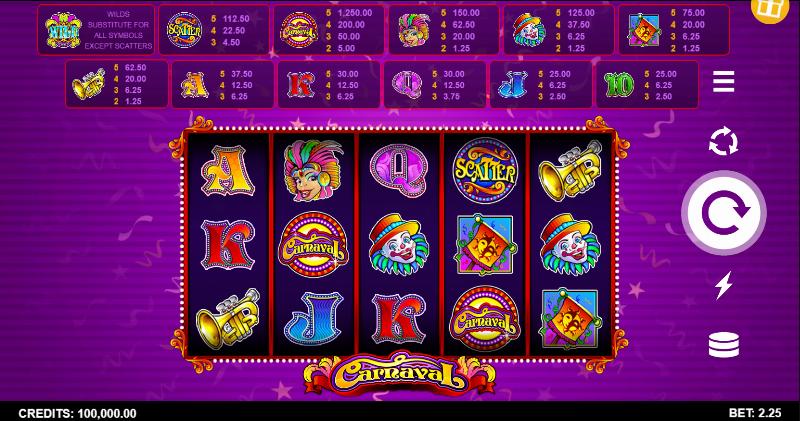This screenshot has width=800, height=421.
Task: Click the green 10 paytable tile
Action: pyautogui.click(x=647, y=84)
